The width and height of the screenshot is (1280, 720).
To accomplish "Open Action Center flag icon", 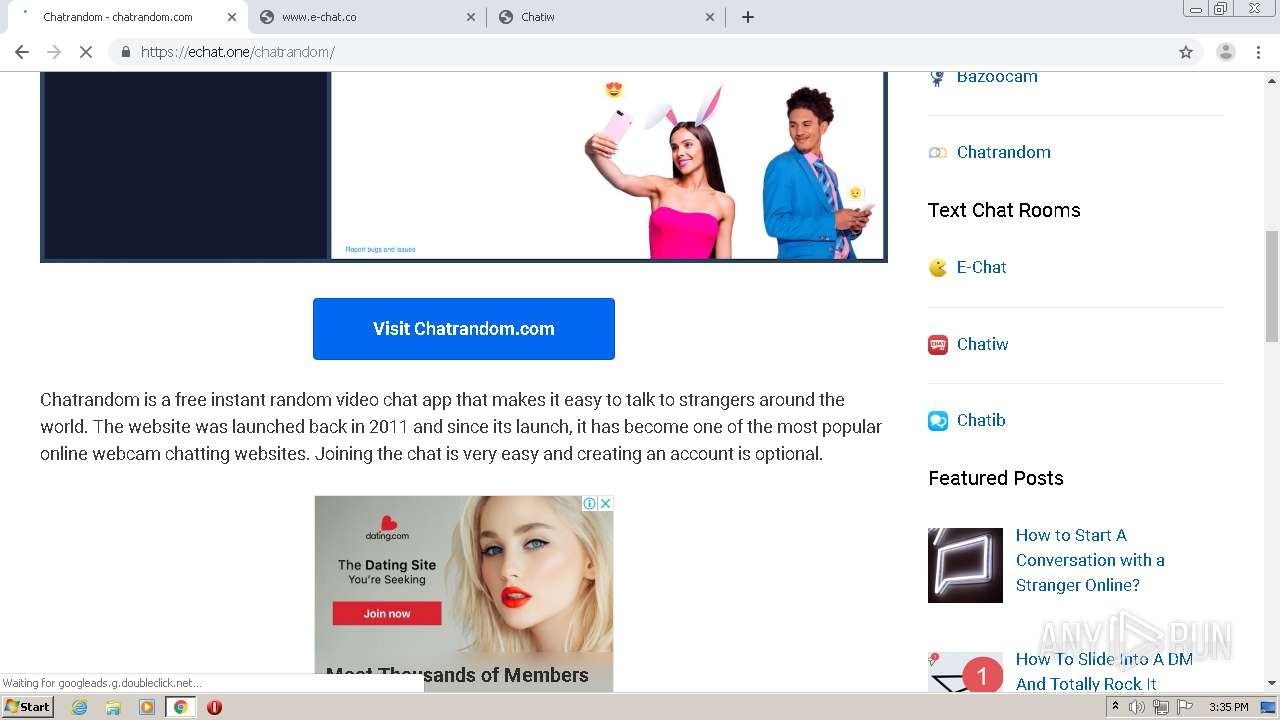I will [x=1185, y=707].
